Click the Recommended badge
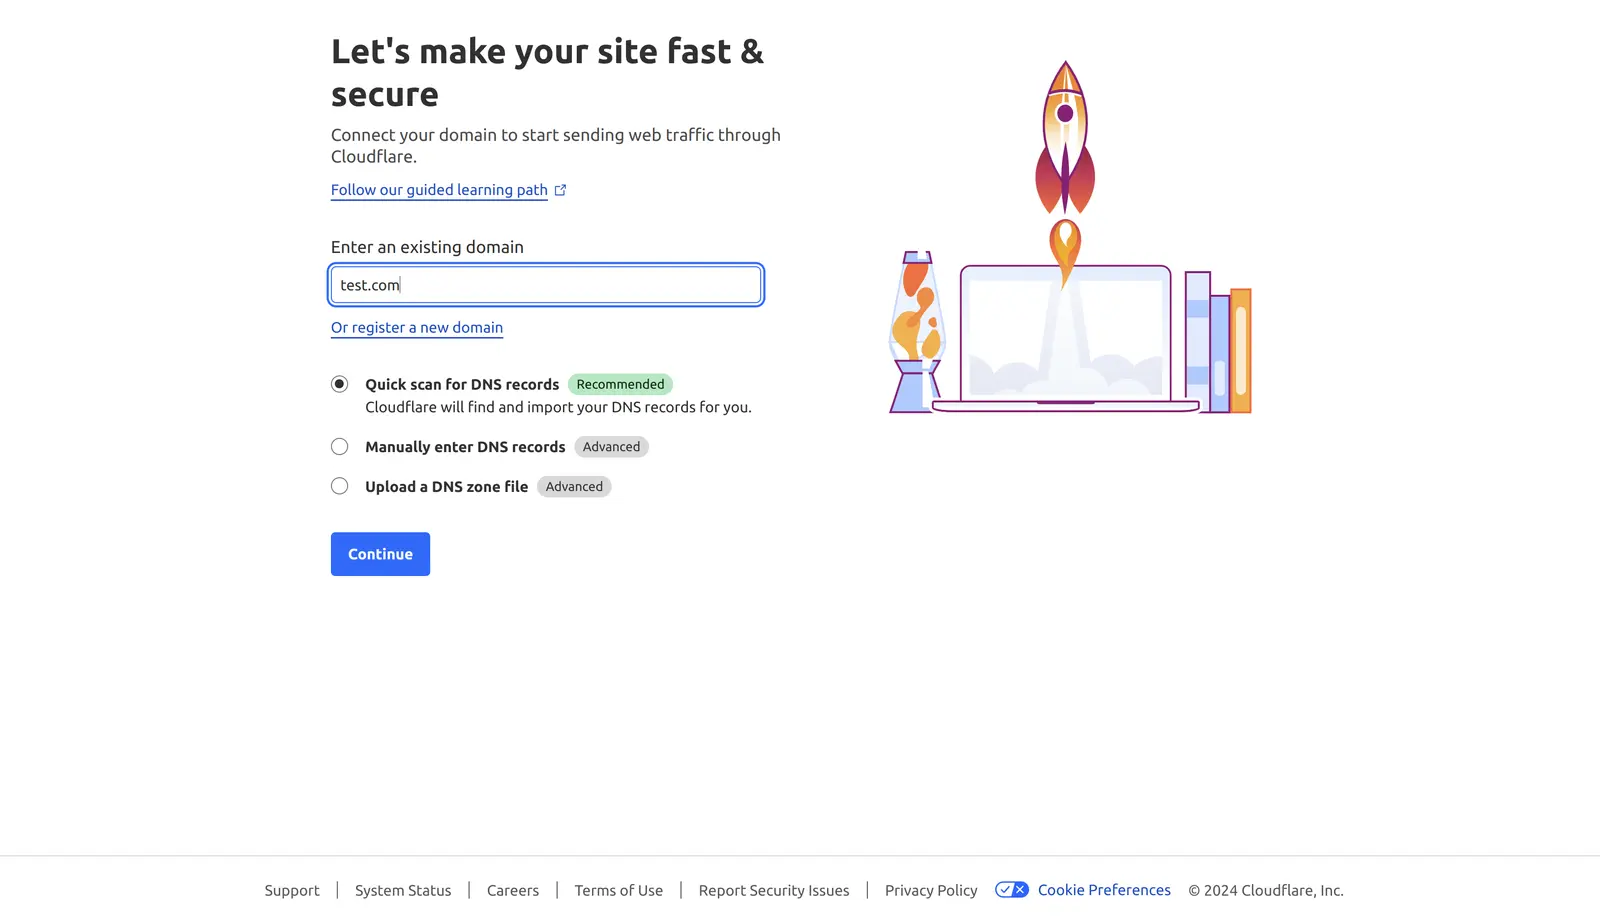1600x919 pixels. pos(620,384)
